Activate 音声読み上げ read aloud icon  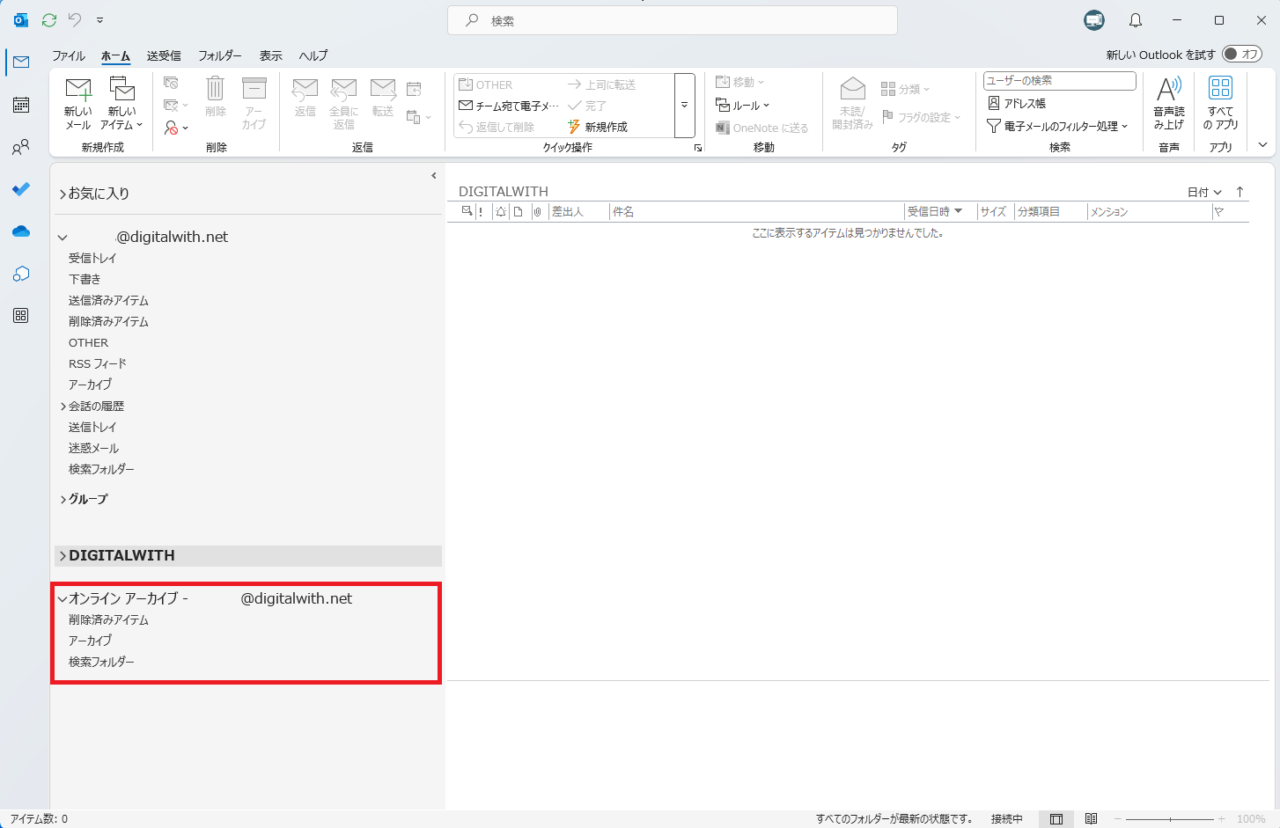click(1168, 103)
